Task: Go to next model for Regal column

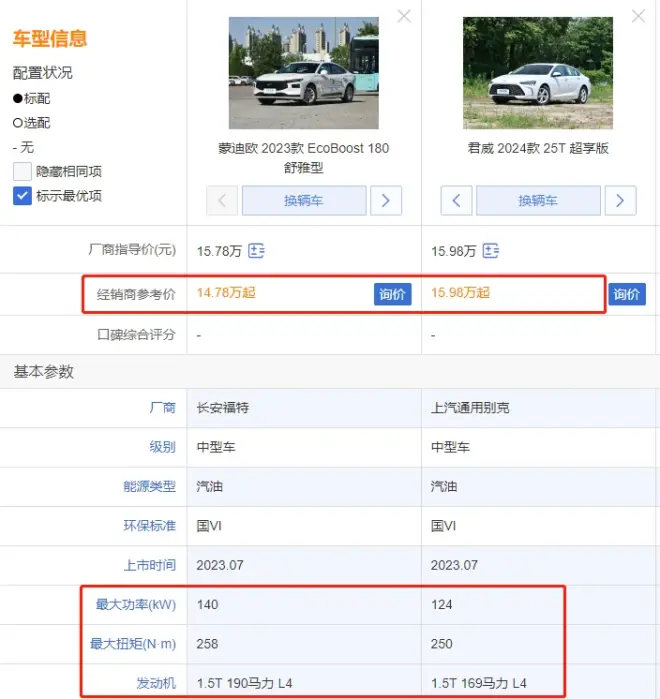Action: [620, 201]
